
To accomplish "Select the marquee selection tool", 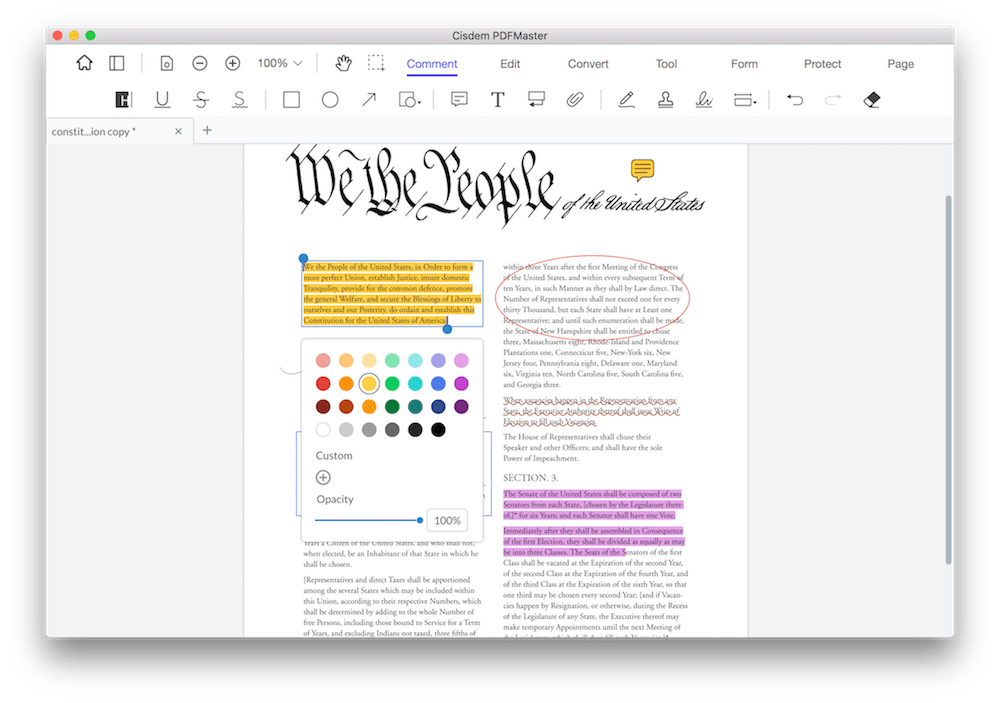I will (x=376, y=63).
